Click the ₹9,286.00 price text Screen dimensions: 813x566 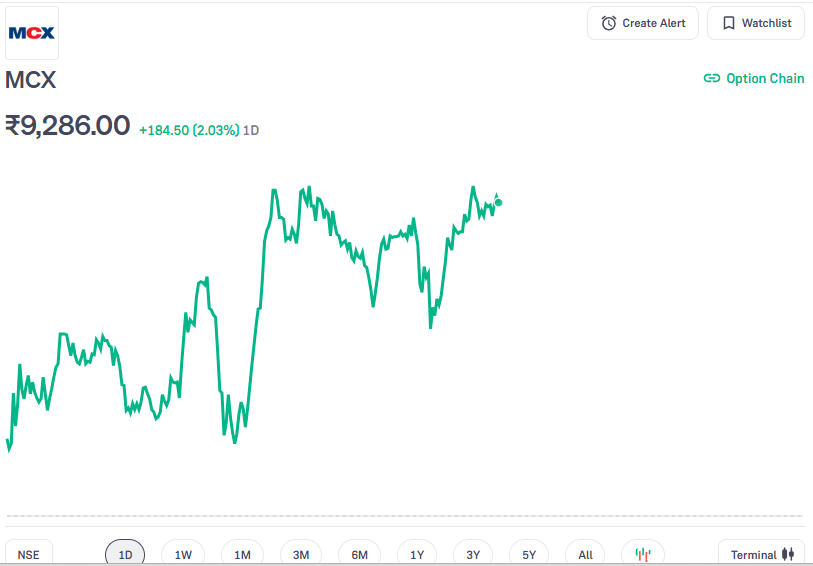click(x=68, y=125)
